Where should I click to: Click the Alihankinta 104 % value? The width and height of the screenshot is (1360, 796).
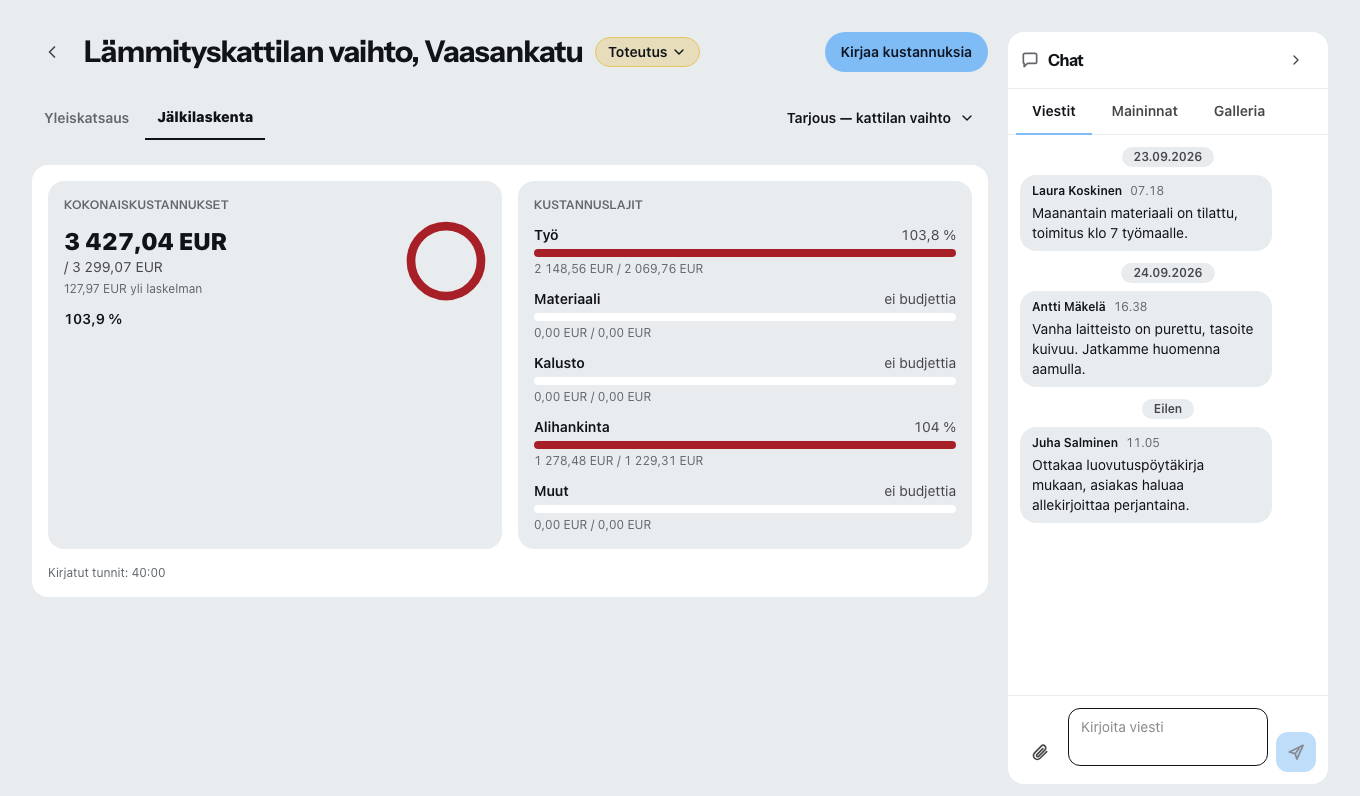[x=935, y=427]
